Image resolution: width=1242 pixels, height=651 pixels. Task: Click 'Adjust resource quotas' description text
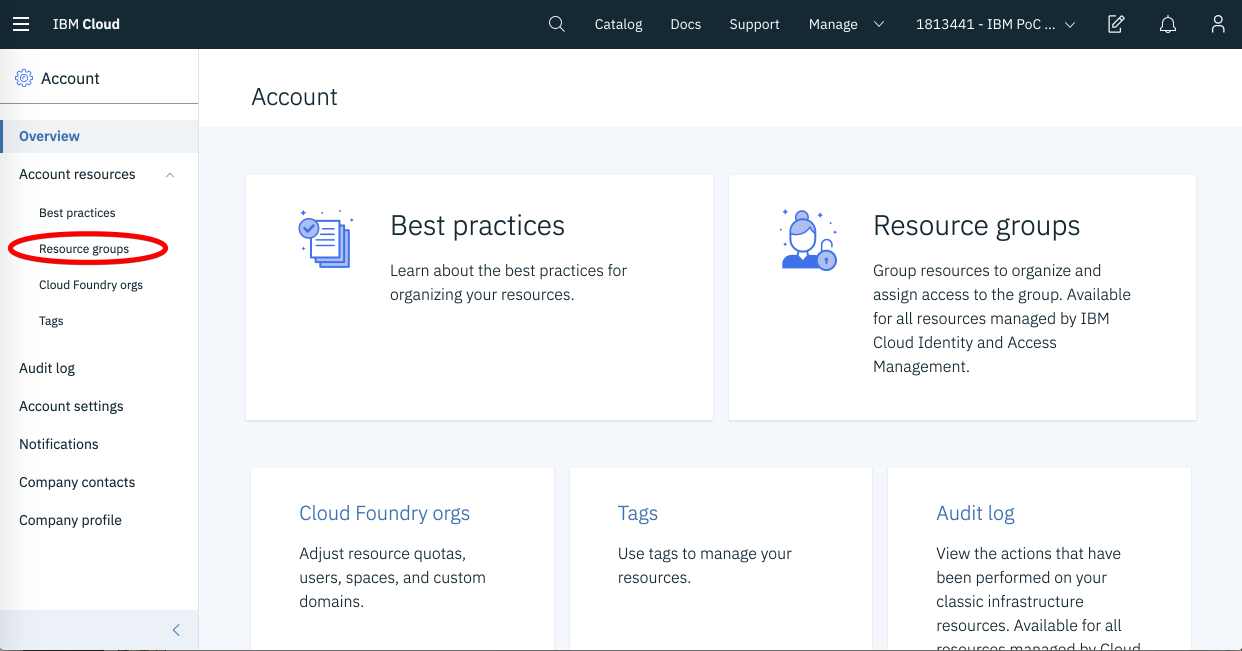tap(393, 578)
